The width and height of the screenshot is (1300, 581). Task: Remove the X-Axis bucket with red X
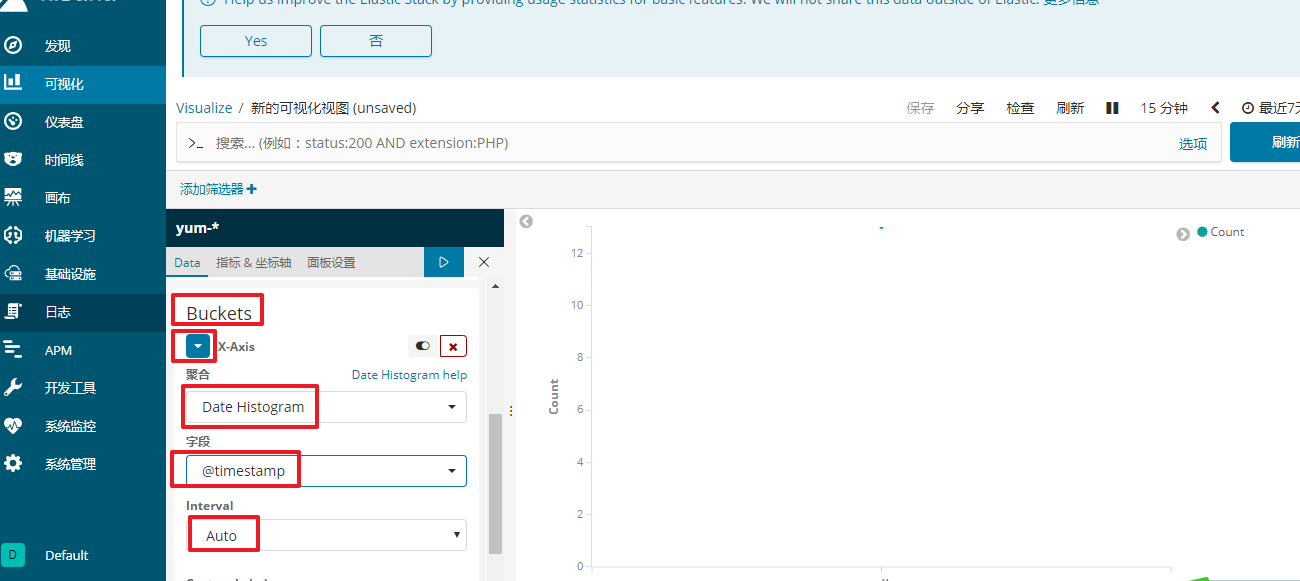point(453,346)
